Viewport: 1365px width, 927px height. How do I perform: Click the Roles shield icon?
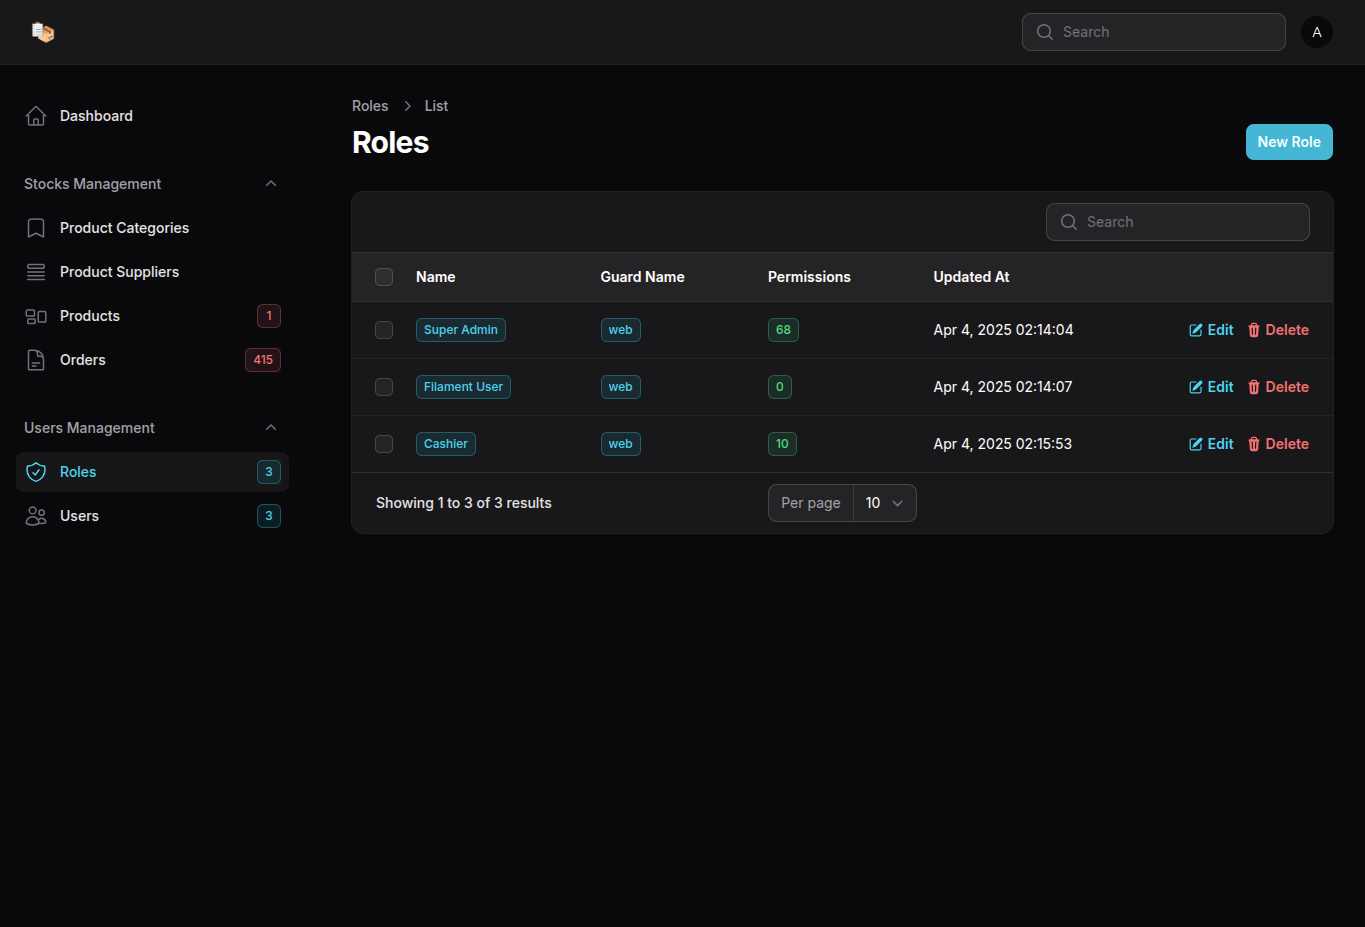coord(36,472)
